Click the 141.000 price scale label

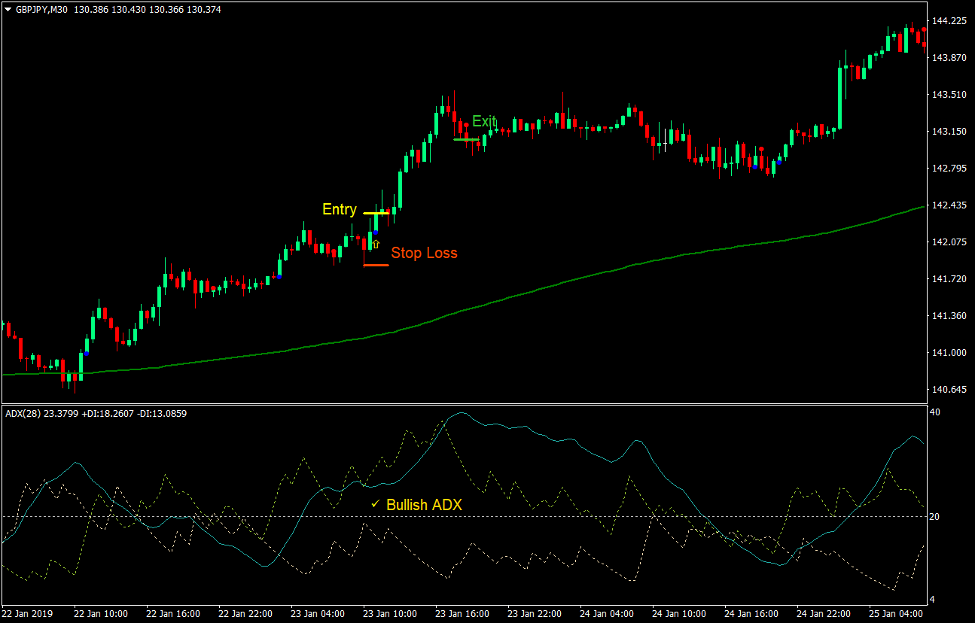point(949,353)
